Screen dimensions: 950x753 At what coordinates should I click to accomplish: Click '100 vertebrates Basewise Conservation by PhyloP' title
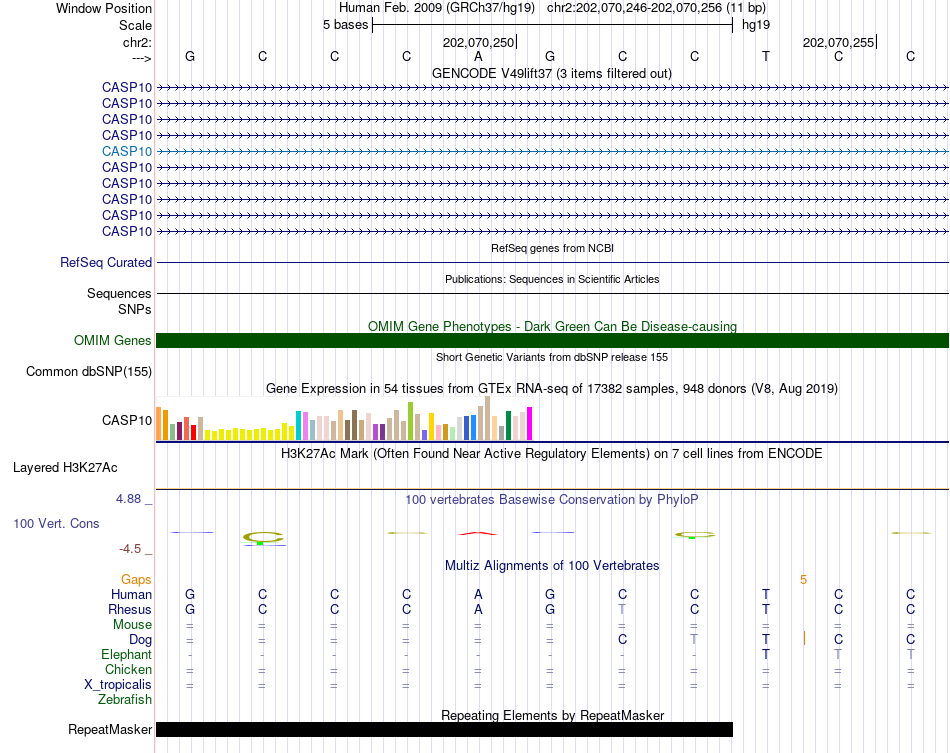tap(552, 500)
